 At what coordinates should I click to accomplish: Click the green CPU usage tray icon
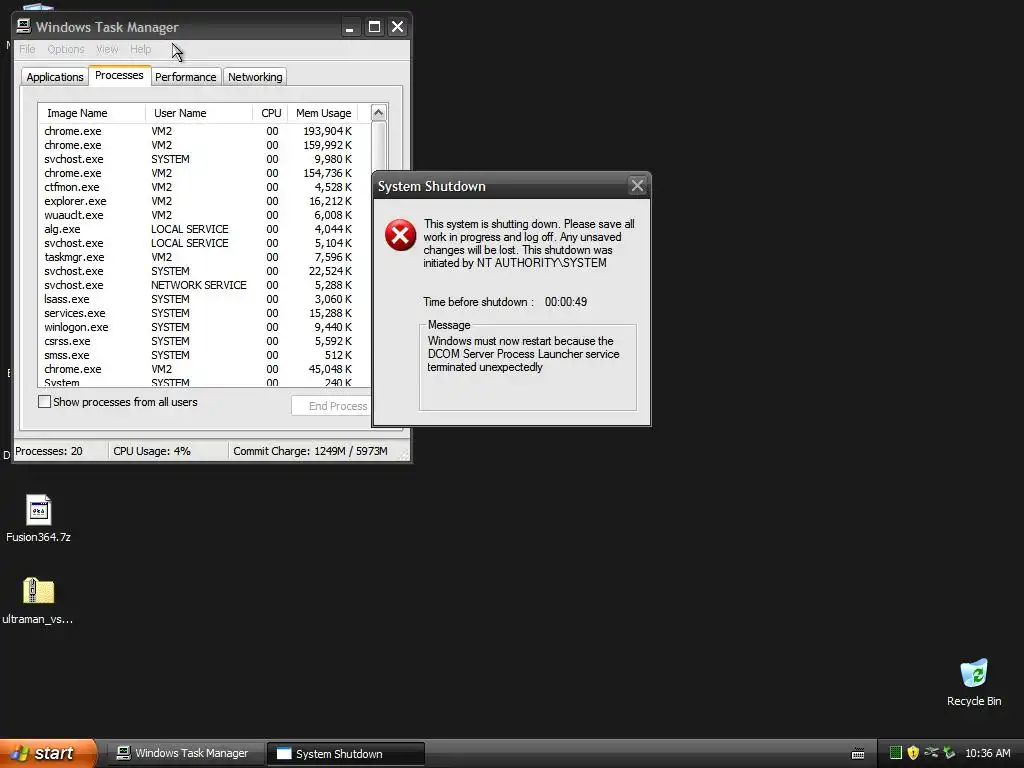(x=896, y=753)
